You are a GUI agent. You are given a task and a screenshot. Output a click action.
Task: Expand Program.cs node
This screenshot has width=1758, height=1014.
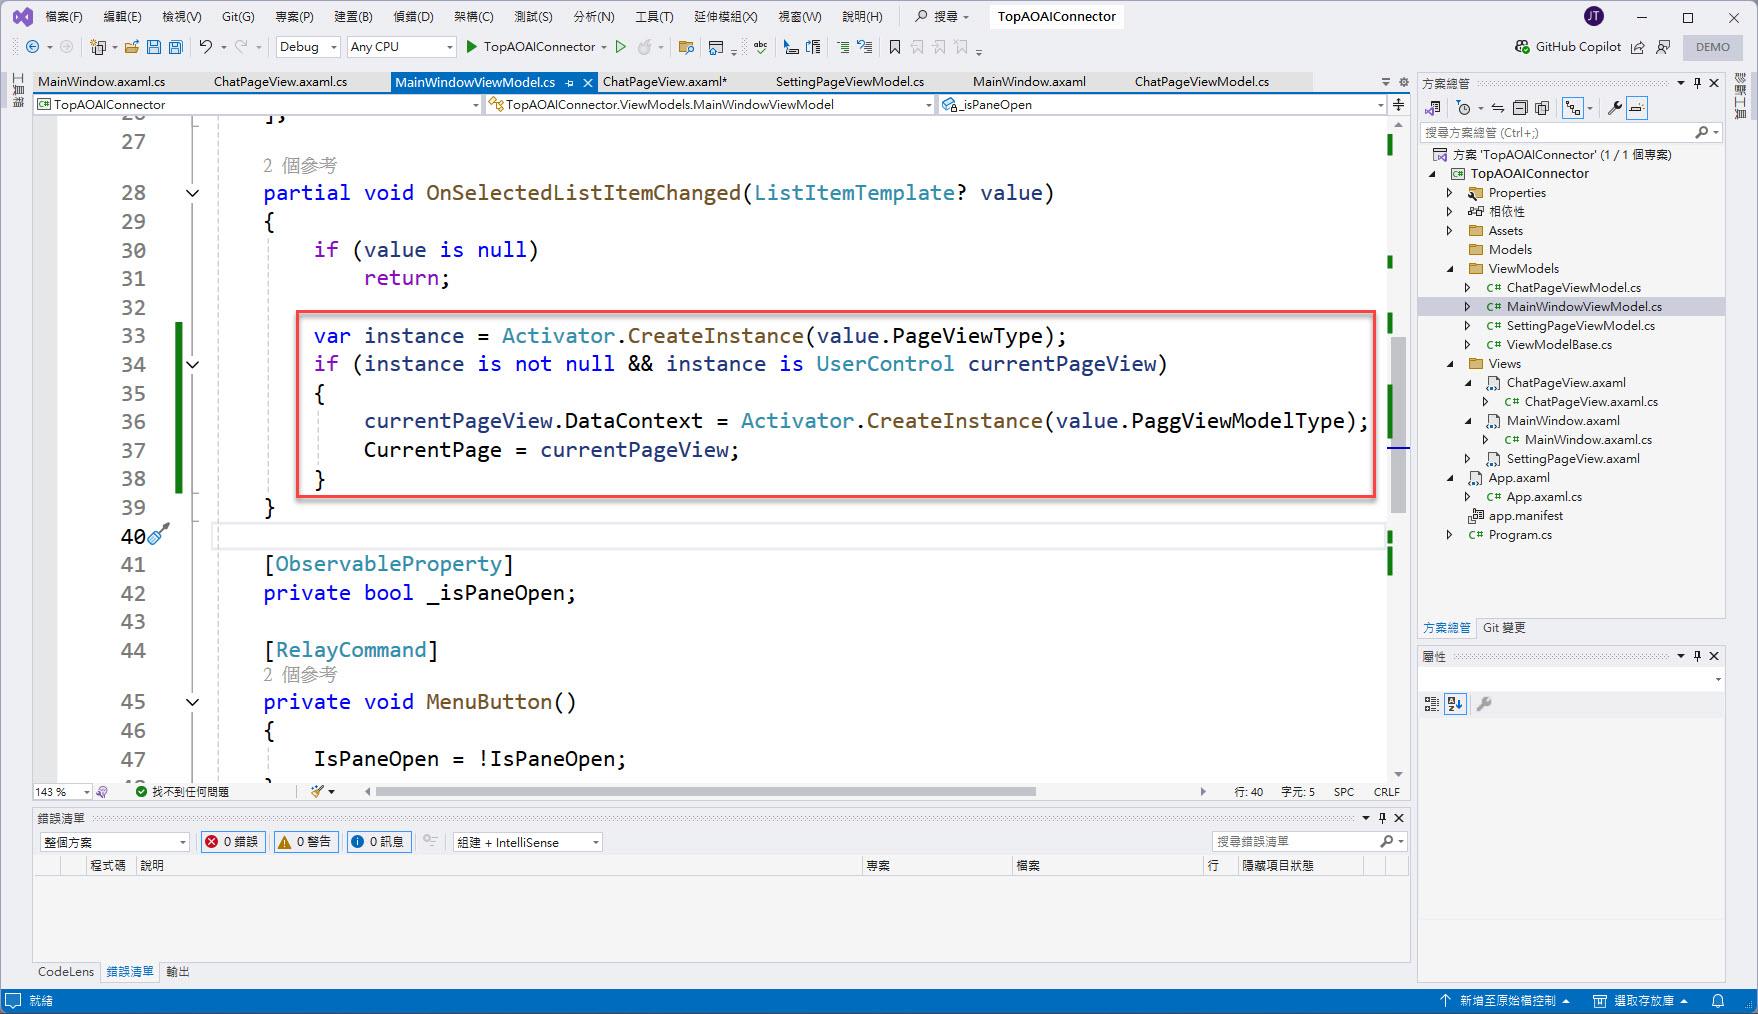point(1450,535)
